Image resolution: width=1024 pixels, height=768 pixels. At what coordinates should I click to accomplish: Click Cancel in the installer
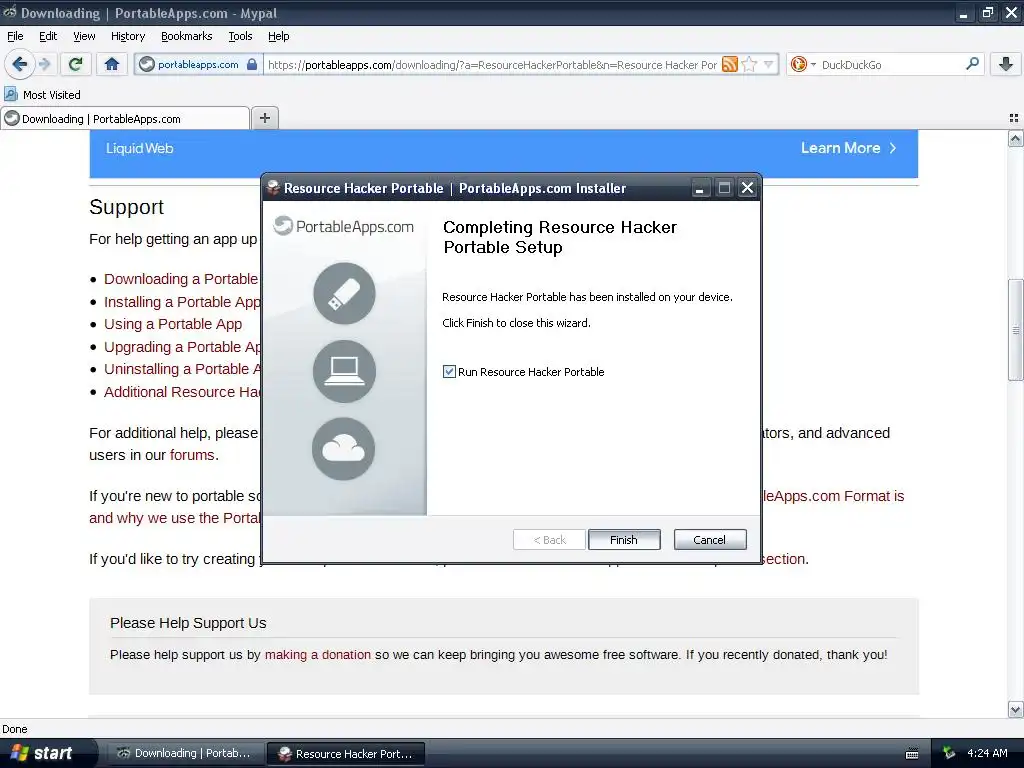(709, 539)
